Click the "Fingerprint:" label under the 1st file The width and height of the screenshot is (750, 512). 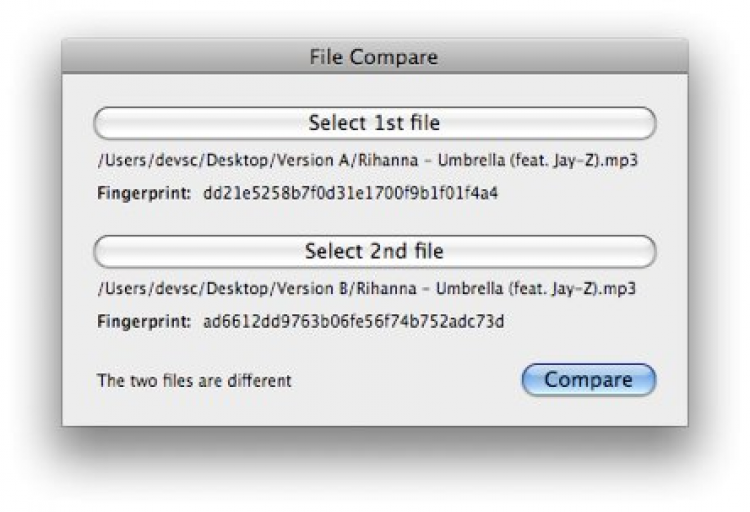click(x=143, y=193)
